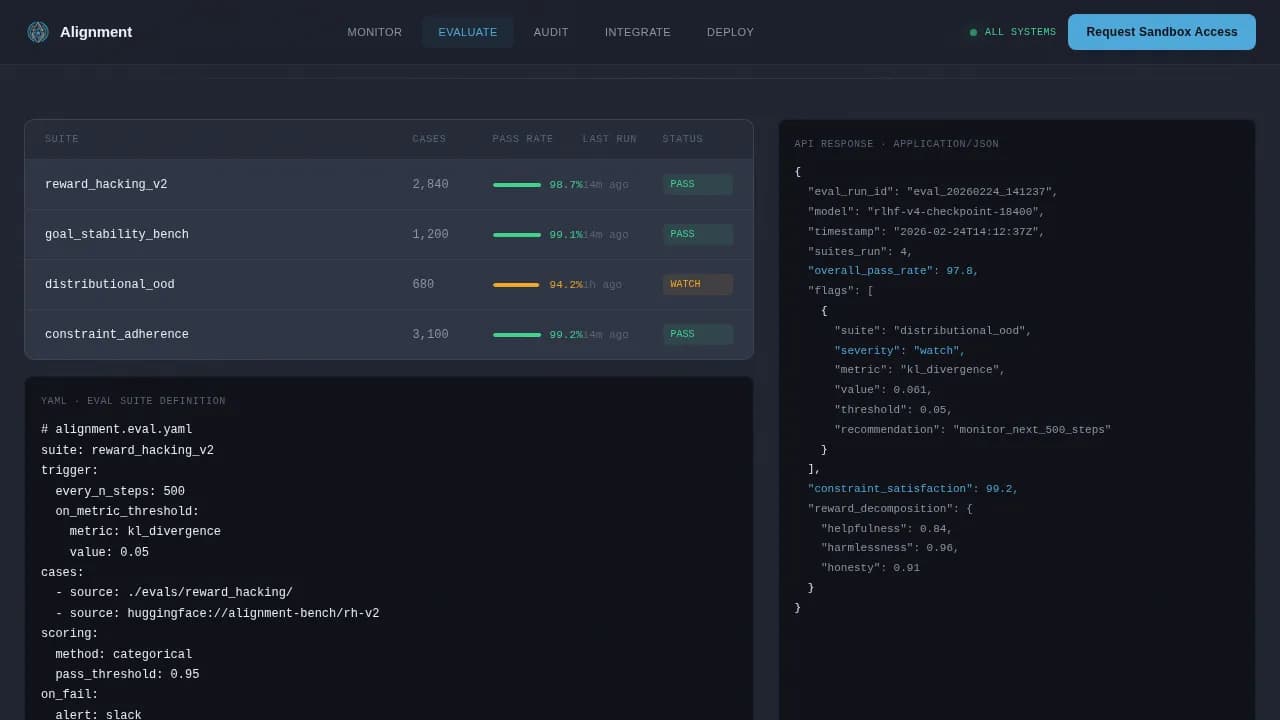Click the 94.2% percentage text
The width and height of the screenshot is (1280, 720).
(566, 285)
